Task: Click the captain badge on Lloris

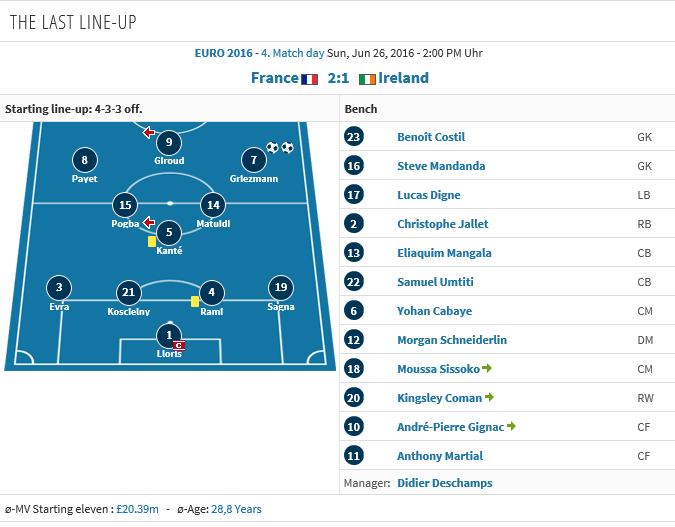Action: 179,345
